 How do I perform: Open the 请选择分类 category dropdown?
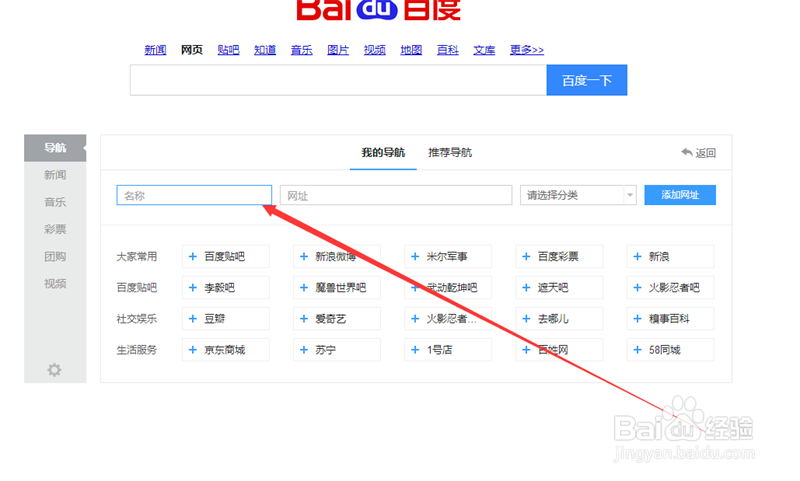coord(578,195)
